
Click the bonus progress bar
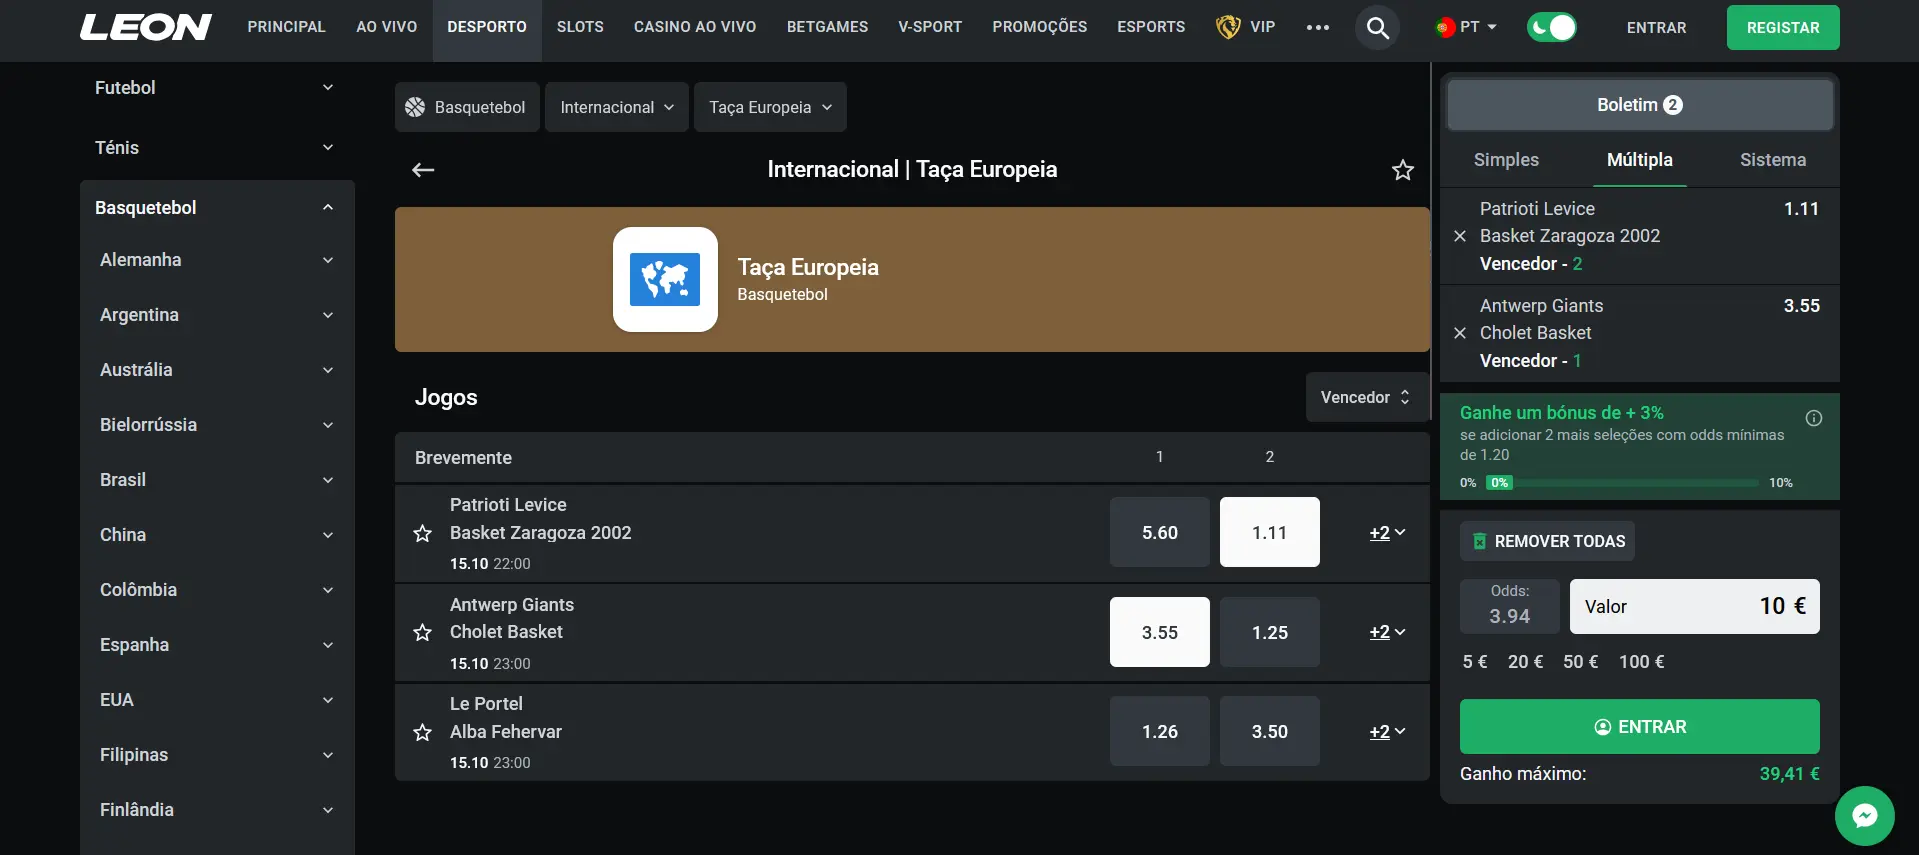(1622, 482)
